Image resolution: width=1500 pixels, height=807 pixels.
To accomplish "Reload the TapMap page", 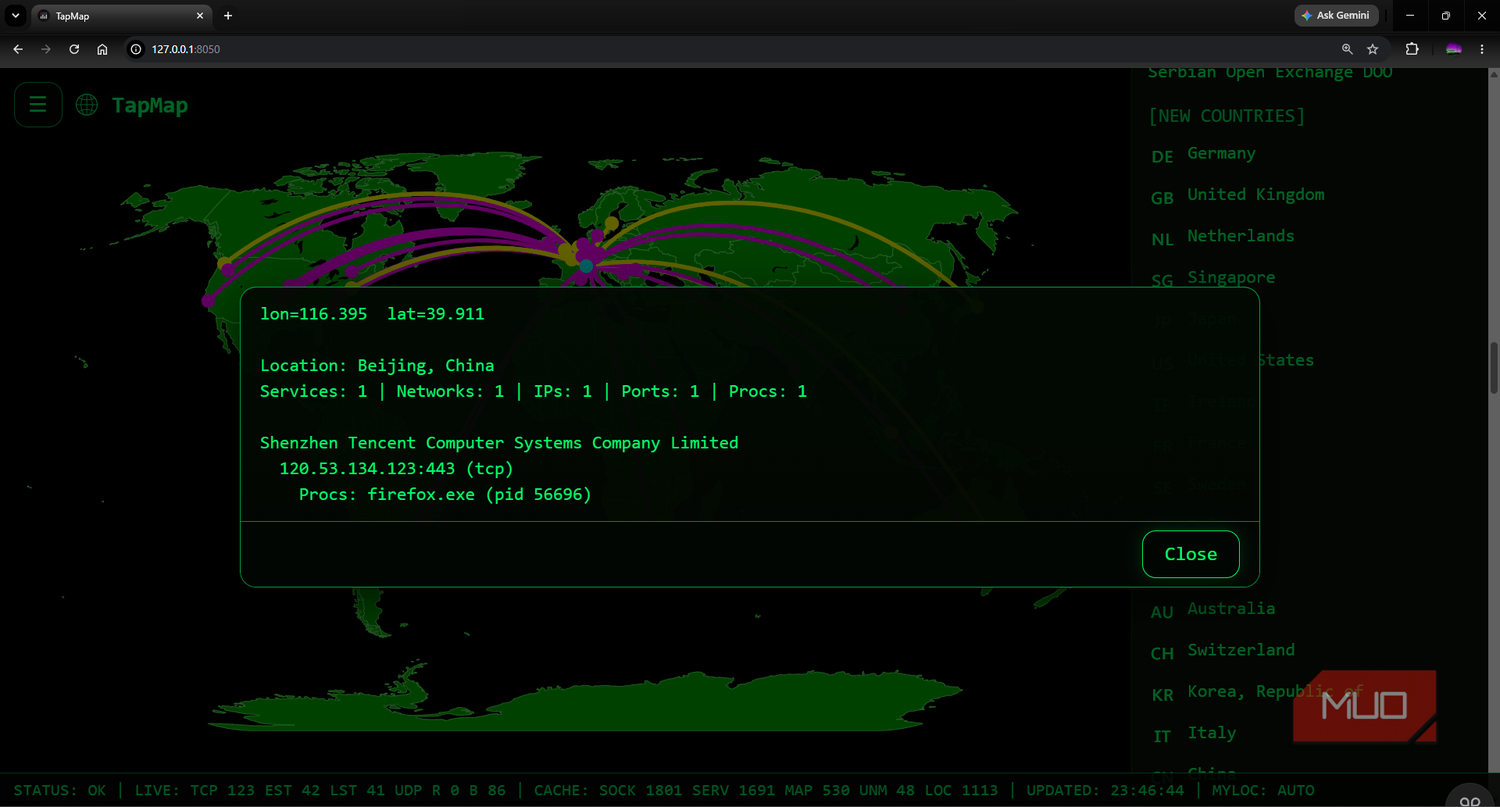I will point(74,49).
